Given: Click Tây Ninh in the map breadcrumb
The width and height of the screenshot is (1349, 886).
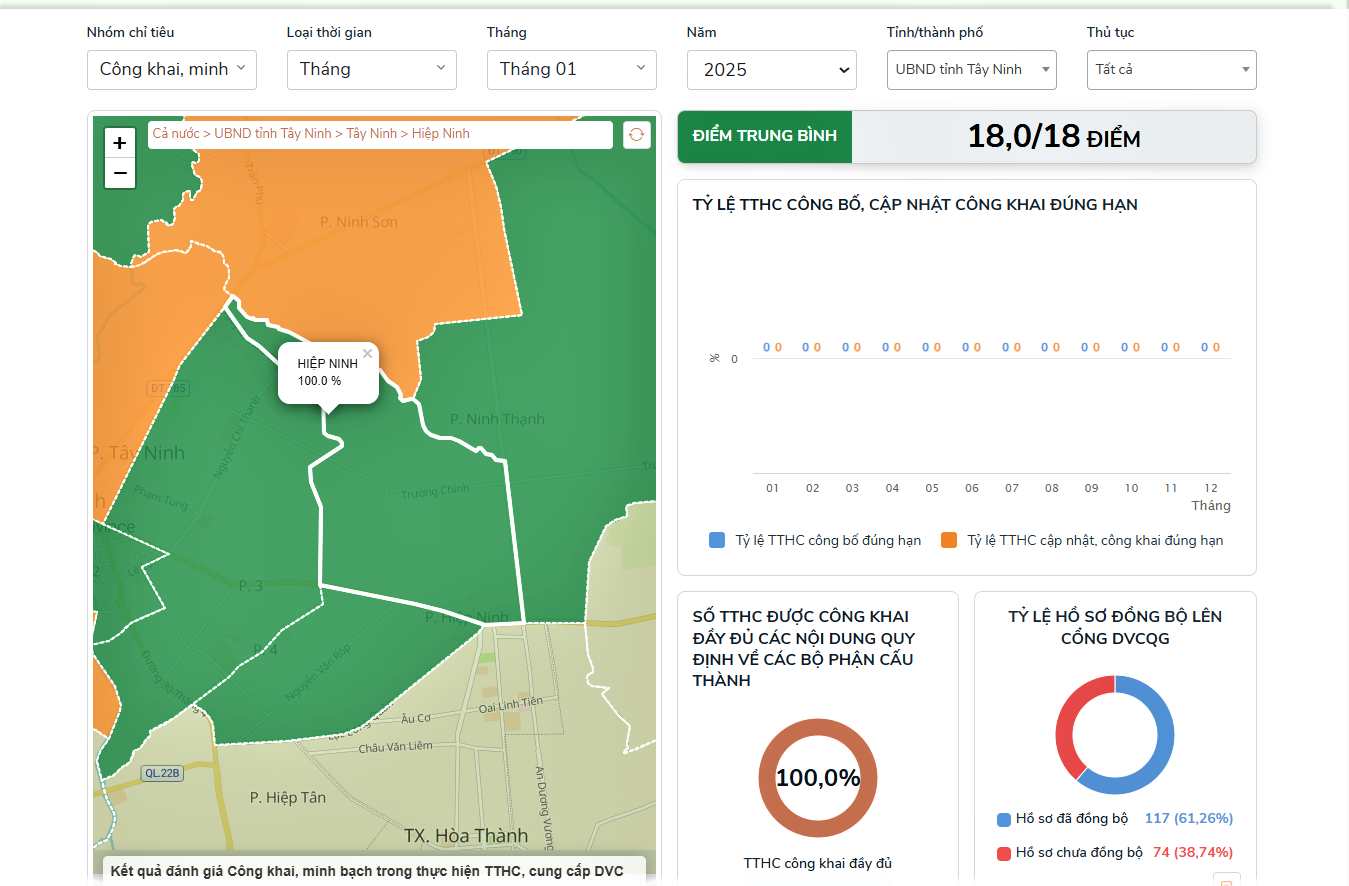Looking at the screenshot, I should (371, 134).
